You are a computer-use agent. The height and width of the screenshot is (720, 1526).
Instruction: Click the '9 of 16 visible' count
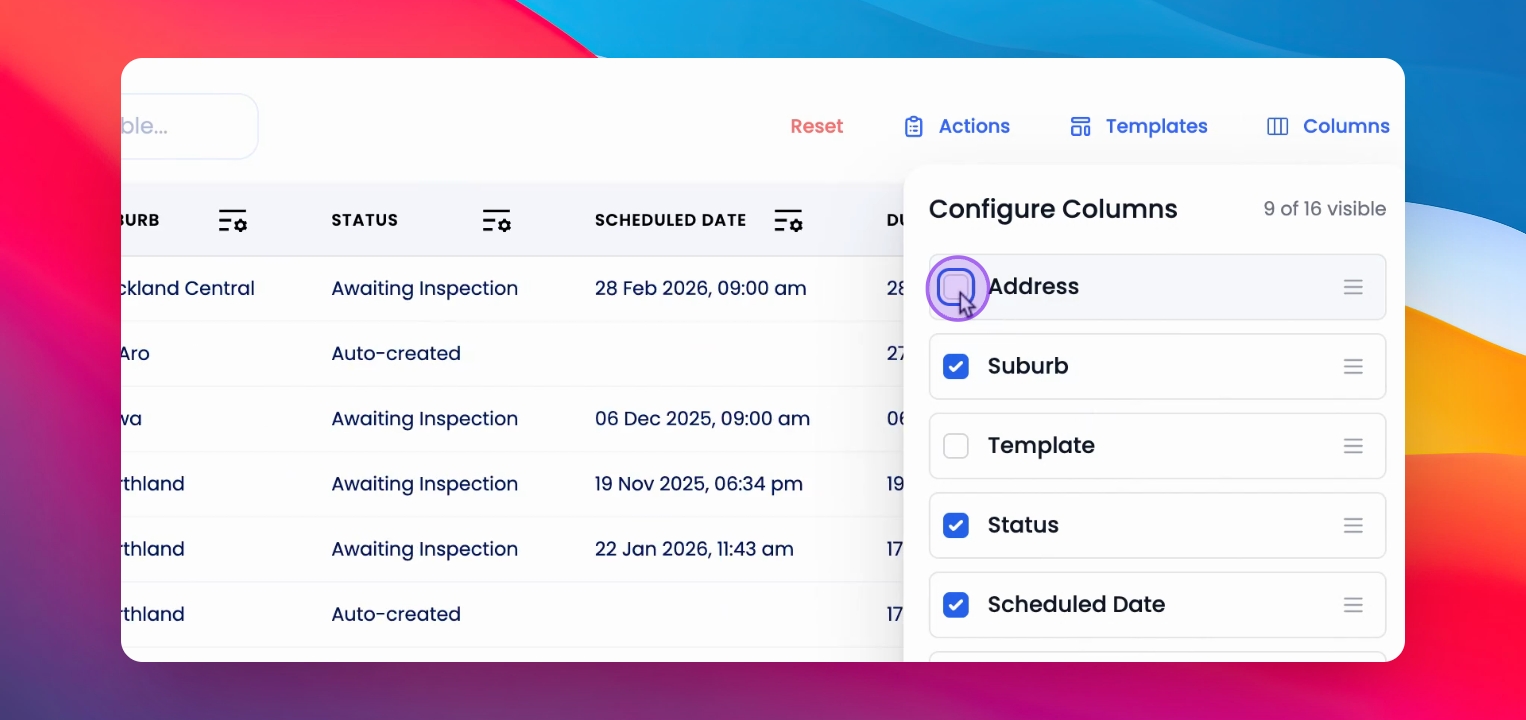[1325, 209]
